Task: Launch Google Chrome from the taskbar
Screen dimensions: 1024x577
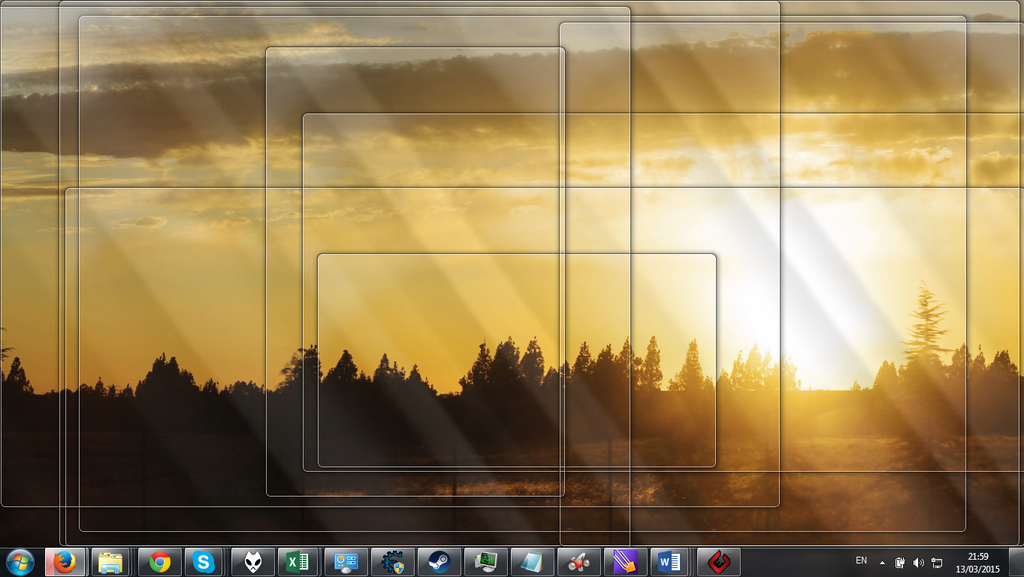Action: [160, 562]
